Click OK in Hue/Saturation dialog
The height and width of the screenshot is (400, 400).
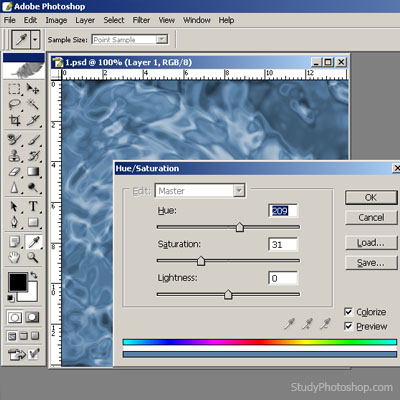371,197
